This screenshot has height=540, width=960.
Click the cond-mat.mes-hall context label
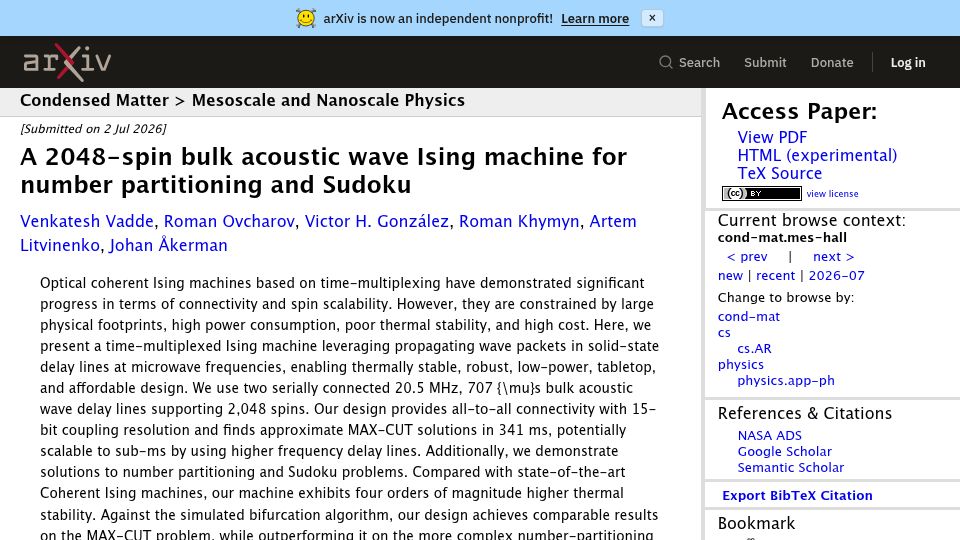click(782, 238)
